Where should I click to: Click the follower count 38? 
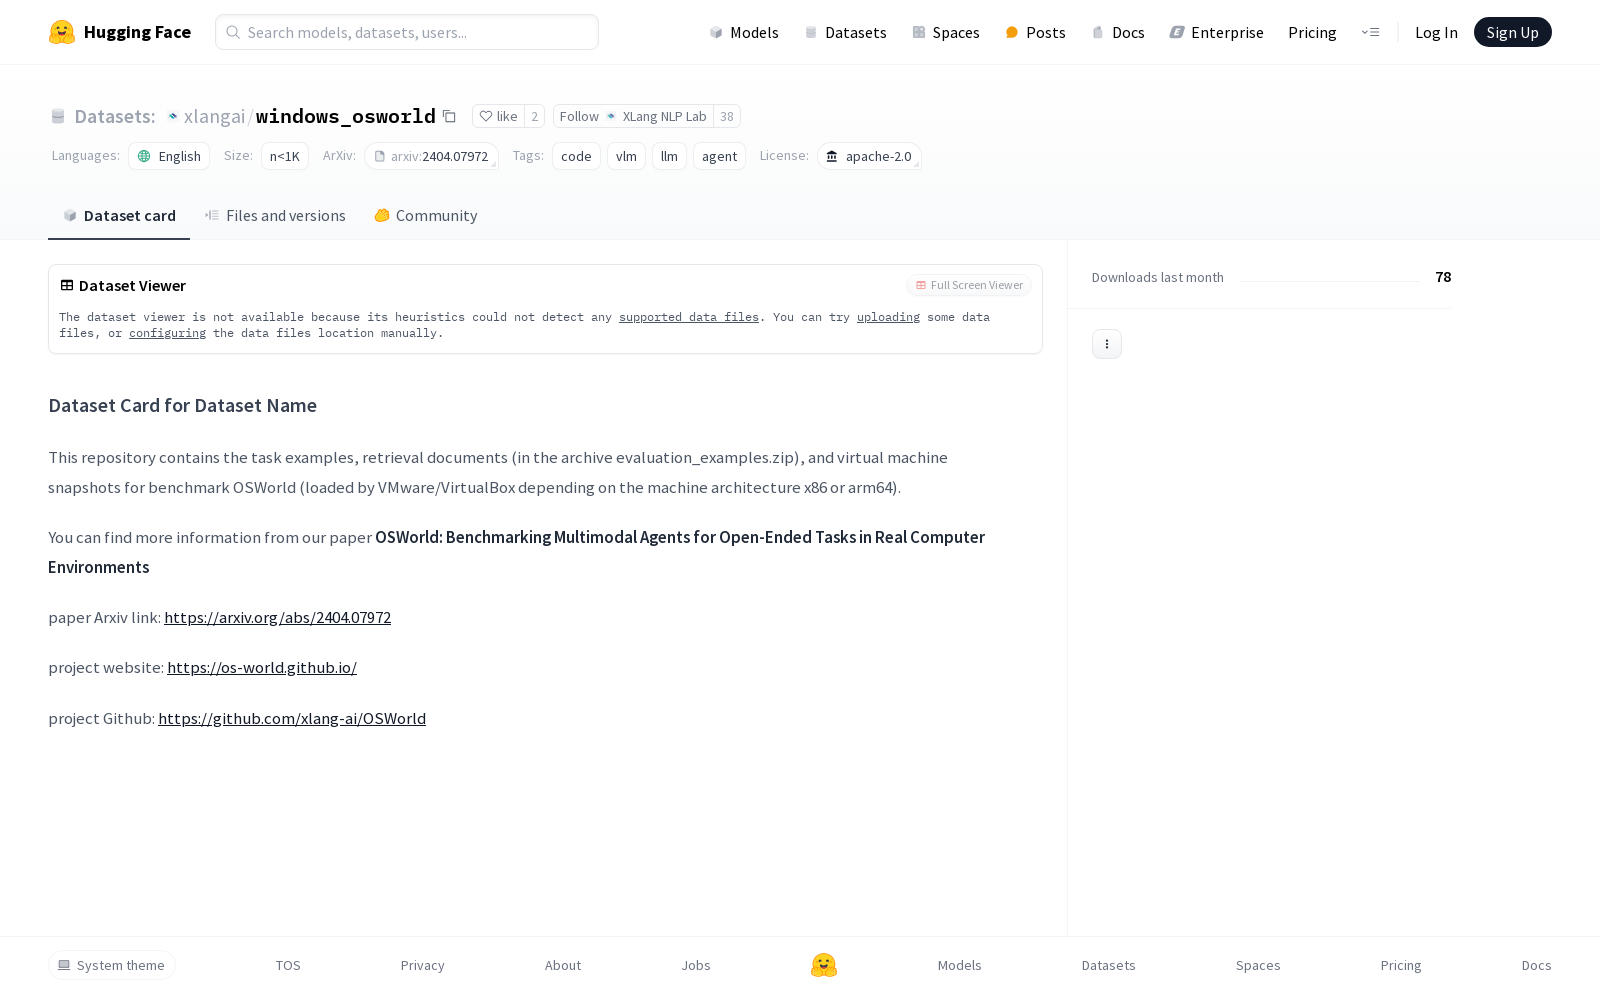[x=727, y=116]
